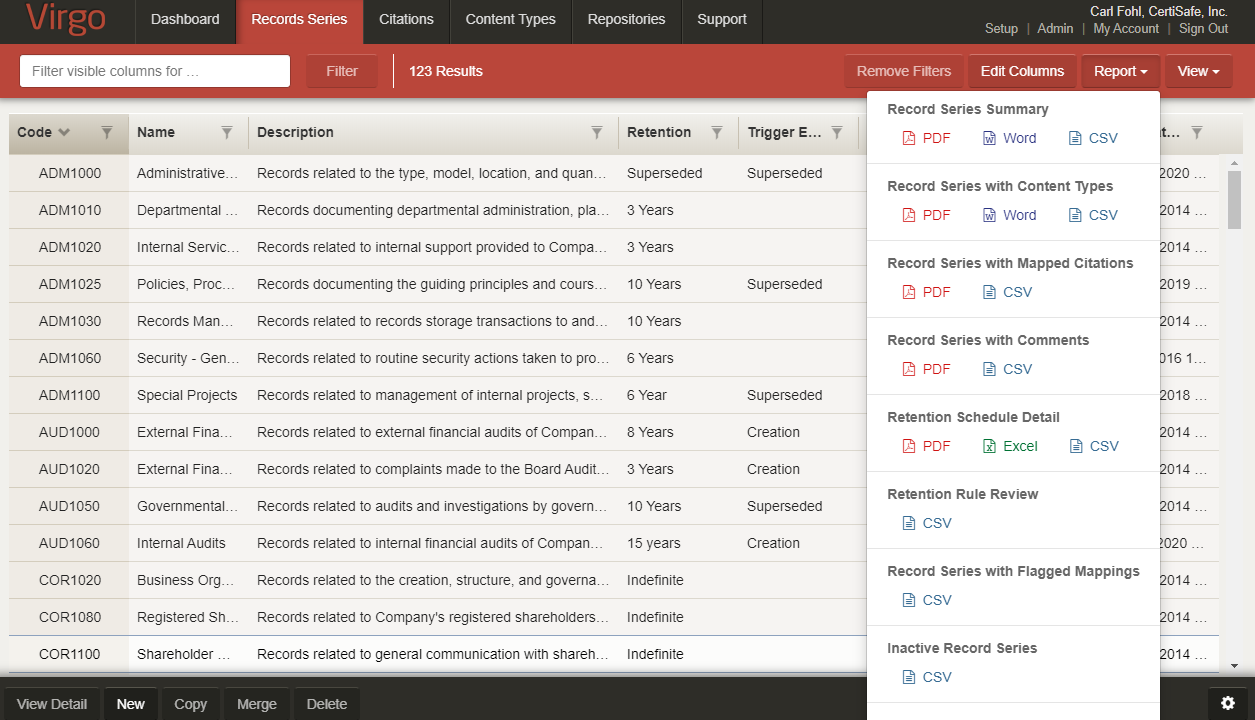Open the settings gear at bottom right
This screenshot has width=1255, height=720.
pyautogui.click(x=1228, y=703)
